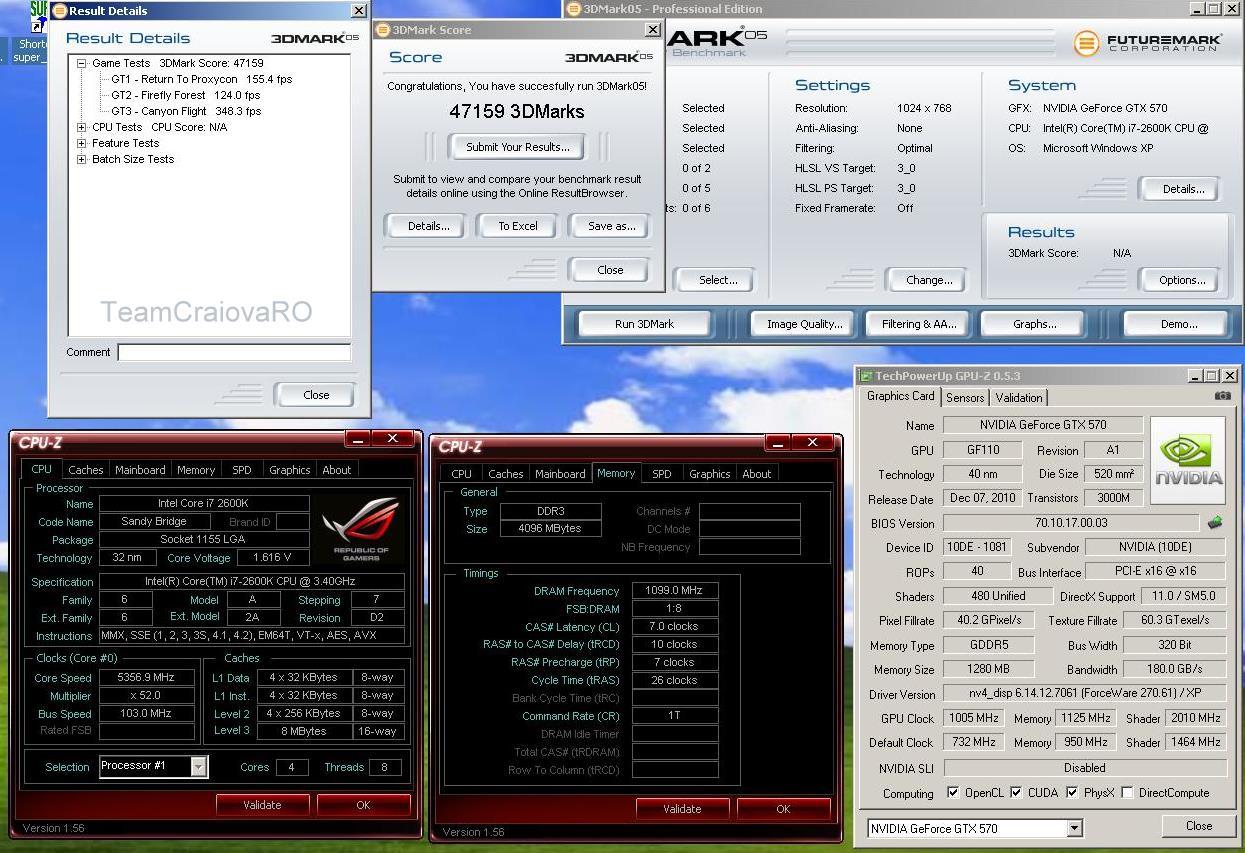Screen dimensions: 1245x853
Task: Click the GPU Clock value 1005 MHz
Action: point(974,718)
